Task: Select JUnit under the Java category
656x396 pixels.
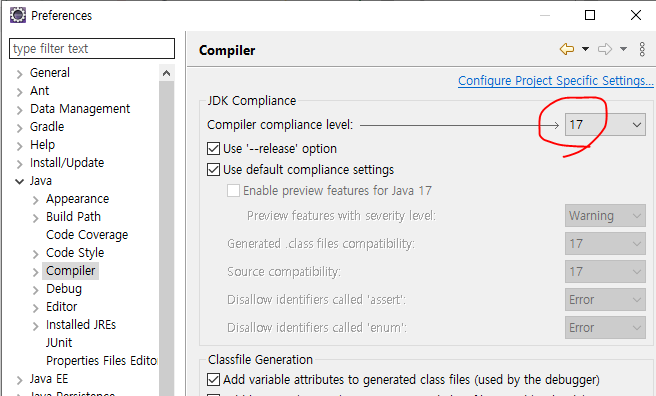Action: (x=59, y=342)
